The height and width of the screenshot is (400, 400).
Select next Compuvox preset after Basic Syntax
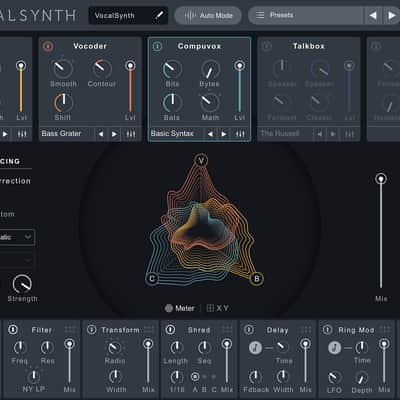(224, 134)
